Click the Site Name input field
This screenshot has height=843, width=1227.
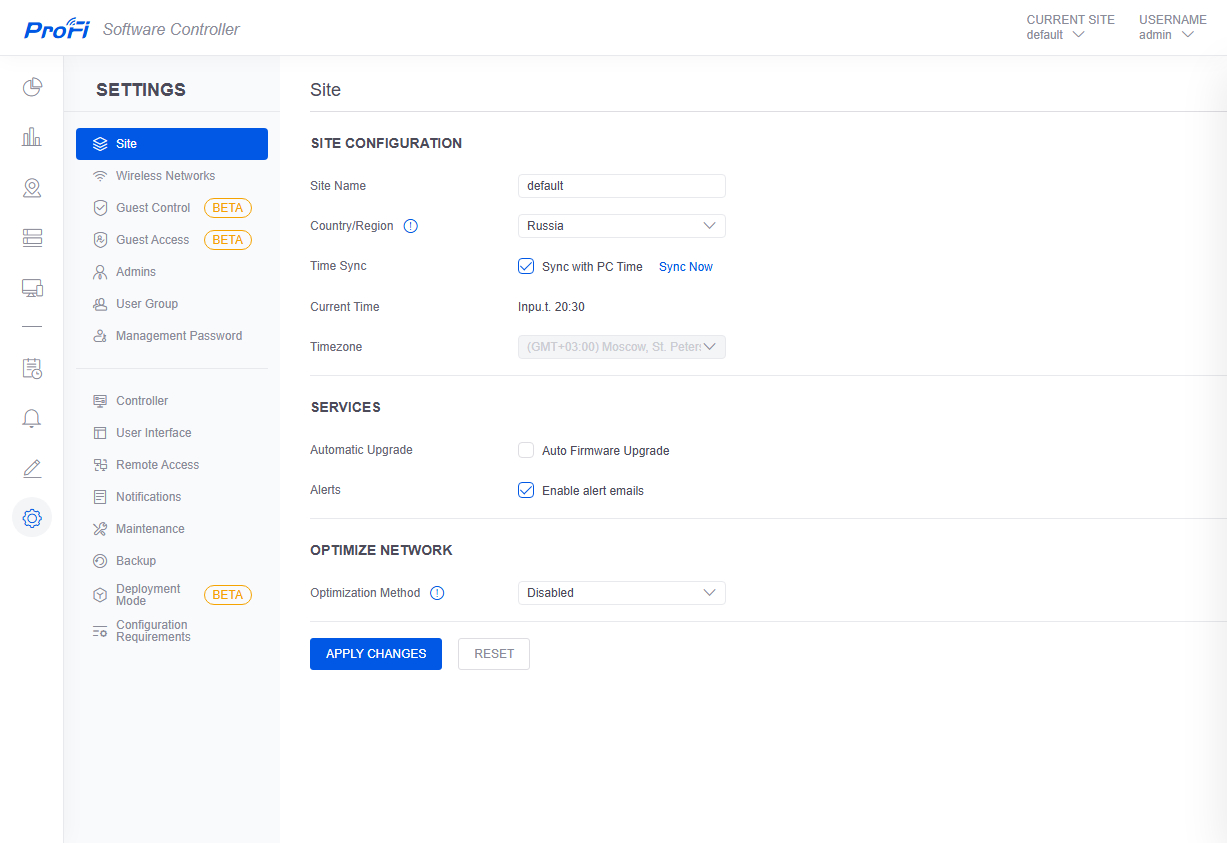coord(621,186)
